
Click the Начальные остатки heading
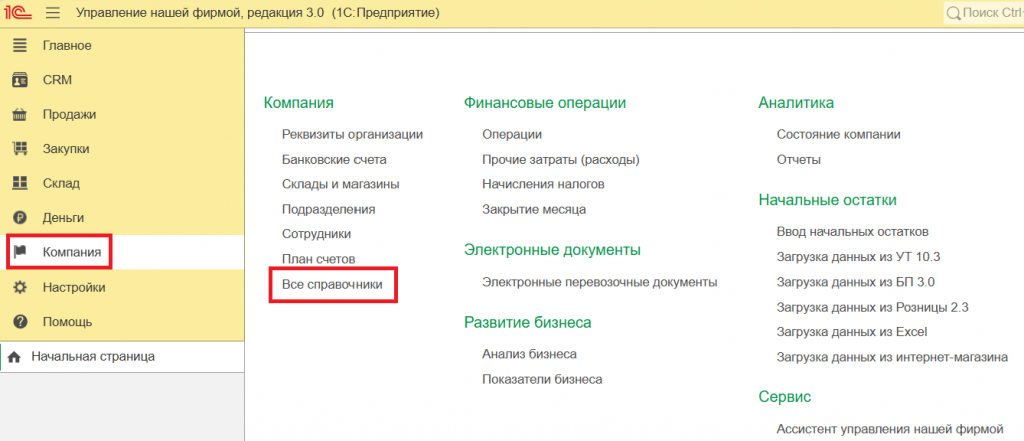(x=827, y=201)
